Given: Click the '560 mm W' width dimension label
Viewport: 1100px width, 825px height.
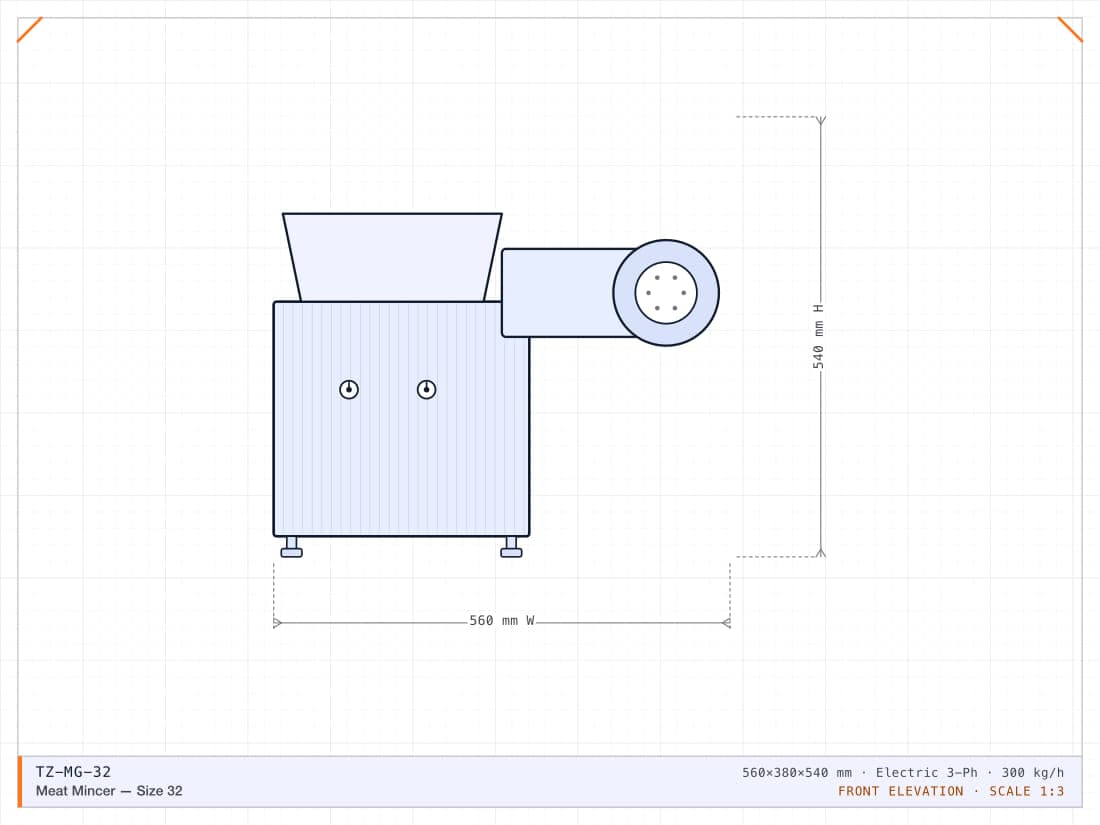Looking at the screenshot, I should coord(502,621).
